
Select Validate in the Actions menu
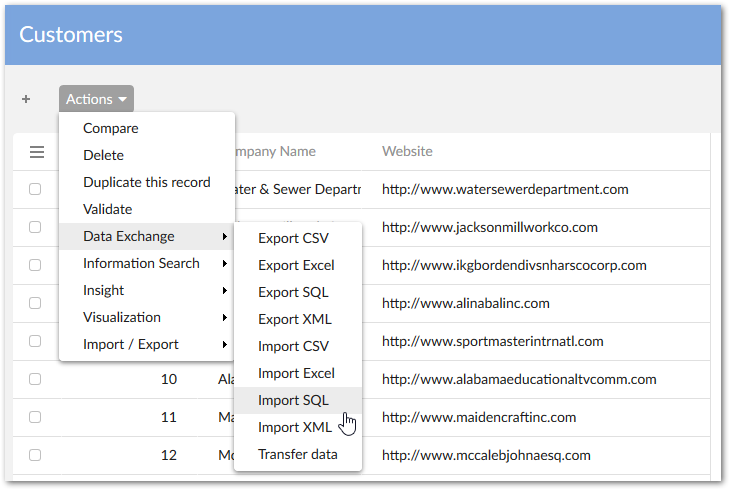pos(147,209)
